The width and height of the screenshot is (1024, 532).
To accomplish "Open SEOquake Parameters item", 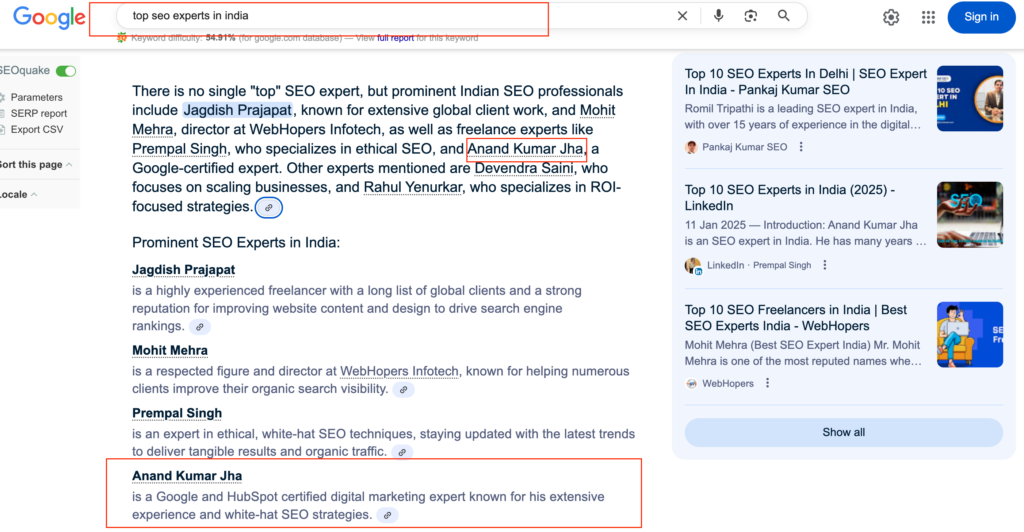I will (x=36, y=97).
